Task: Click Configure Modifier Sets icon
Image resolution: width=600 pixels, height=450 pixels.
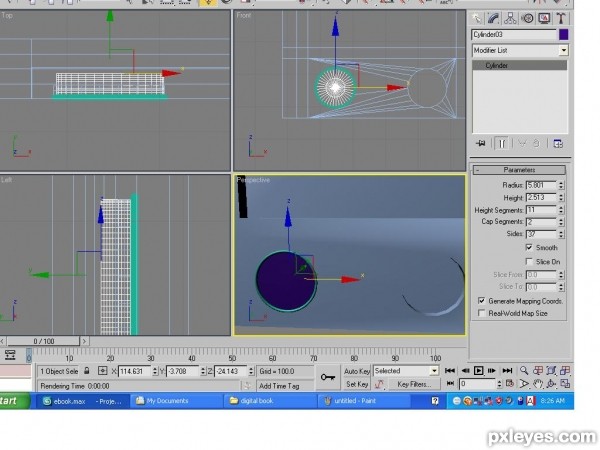Action: (x=558, y=143)
